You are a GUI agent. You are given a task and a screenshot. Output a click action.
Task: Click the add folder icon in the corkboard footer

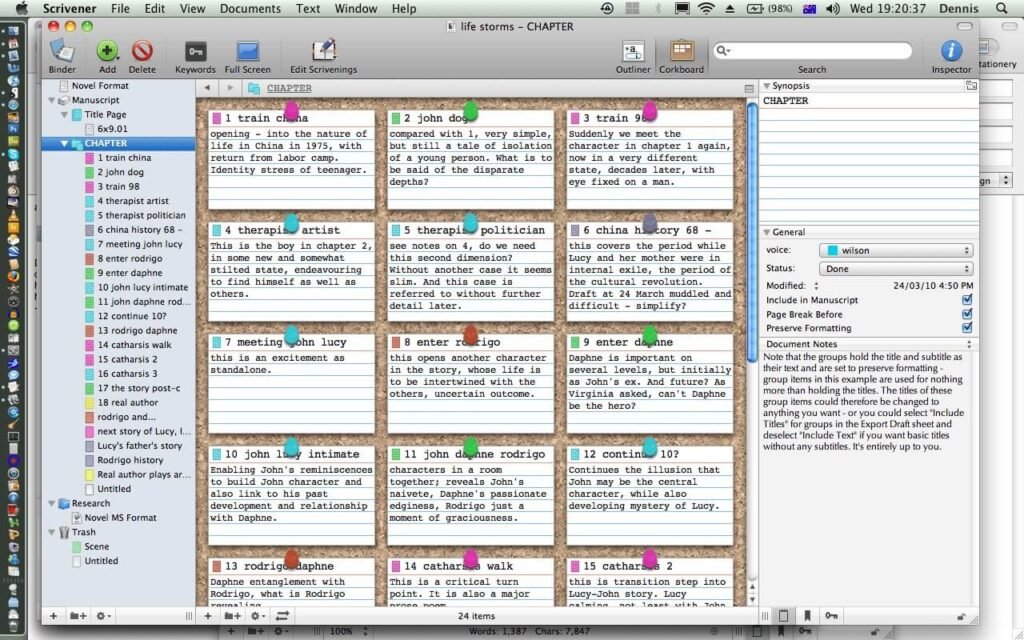(232, 615)
